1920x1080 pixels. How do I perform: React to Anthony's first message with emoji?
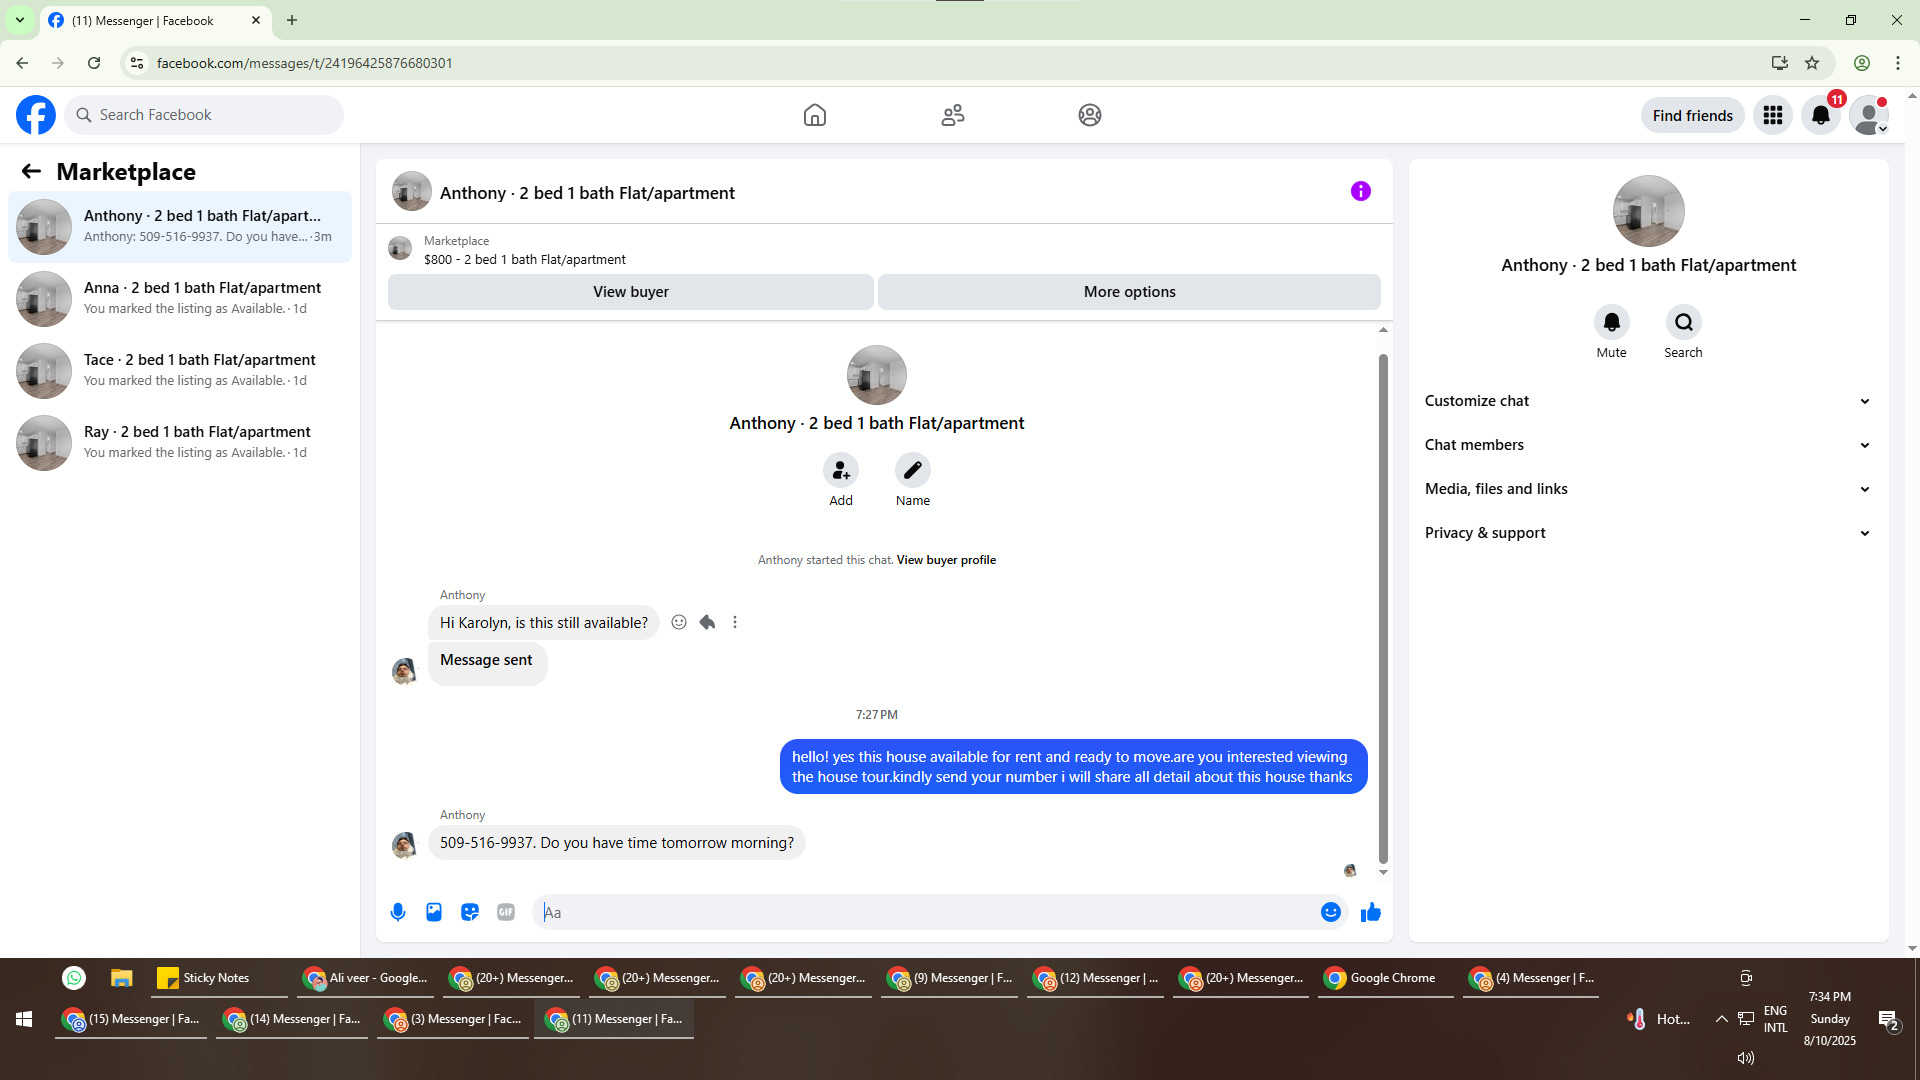679,622
